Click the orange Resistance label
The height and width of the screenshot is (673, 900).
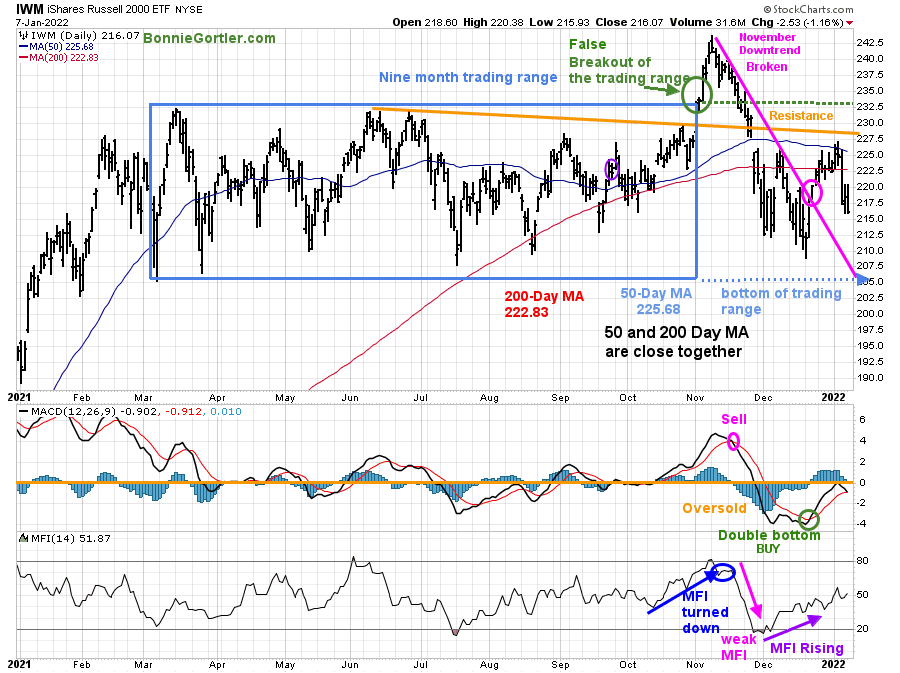[801, 116]
